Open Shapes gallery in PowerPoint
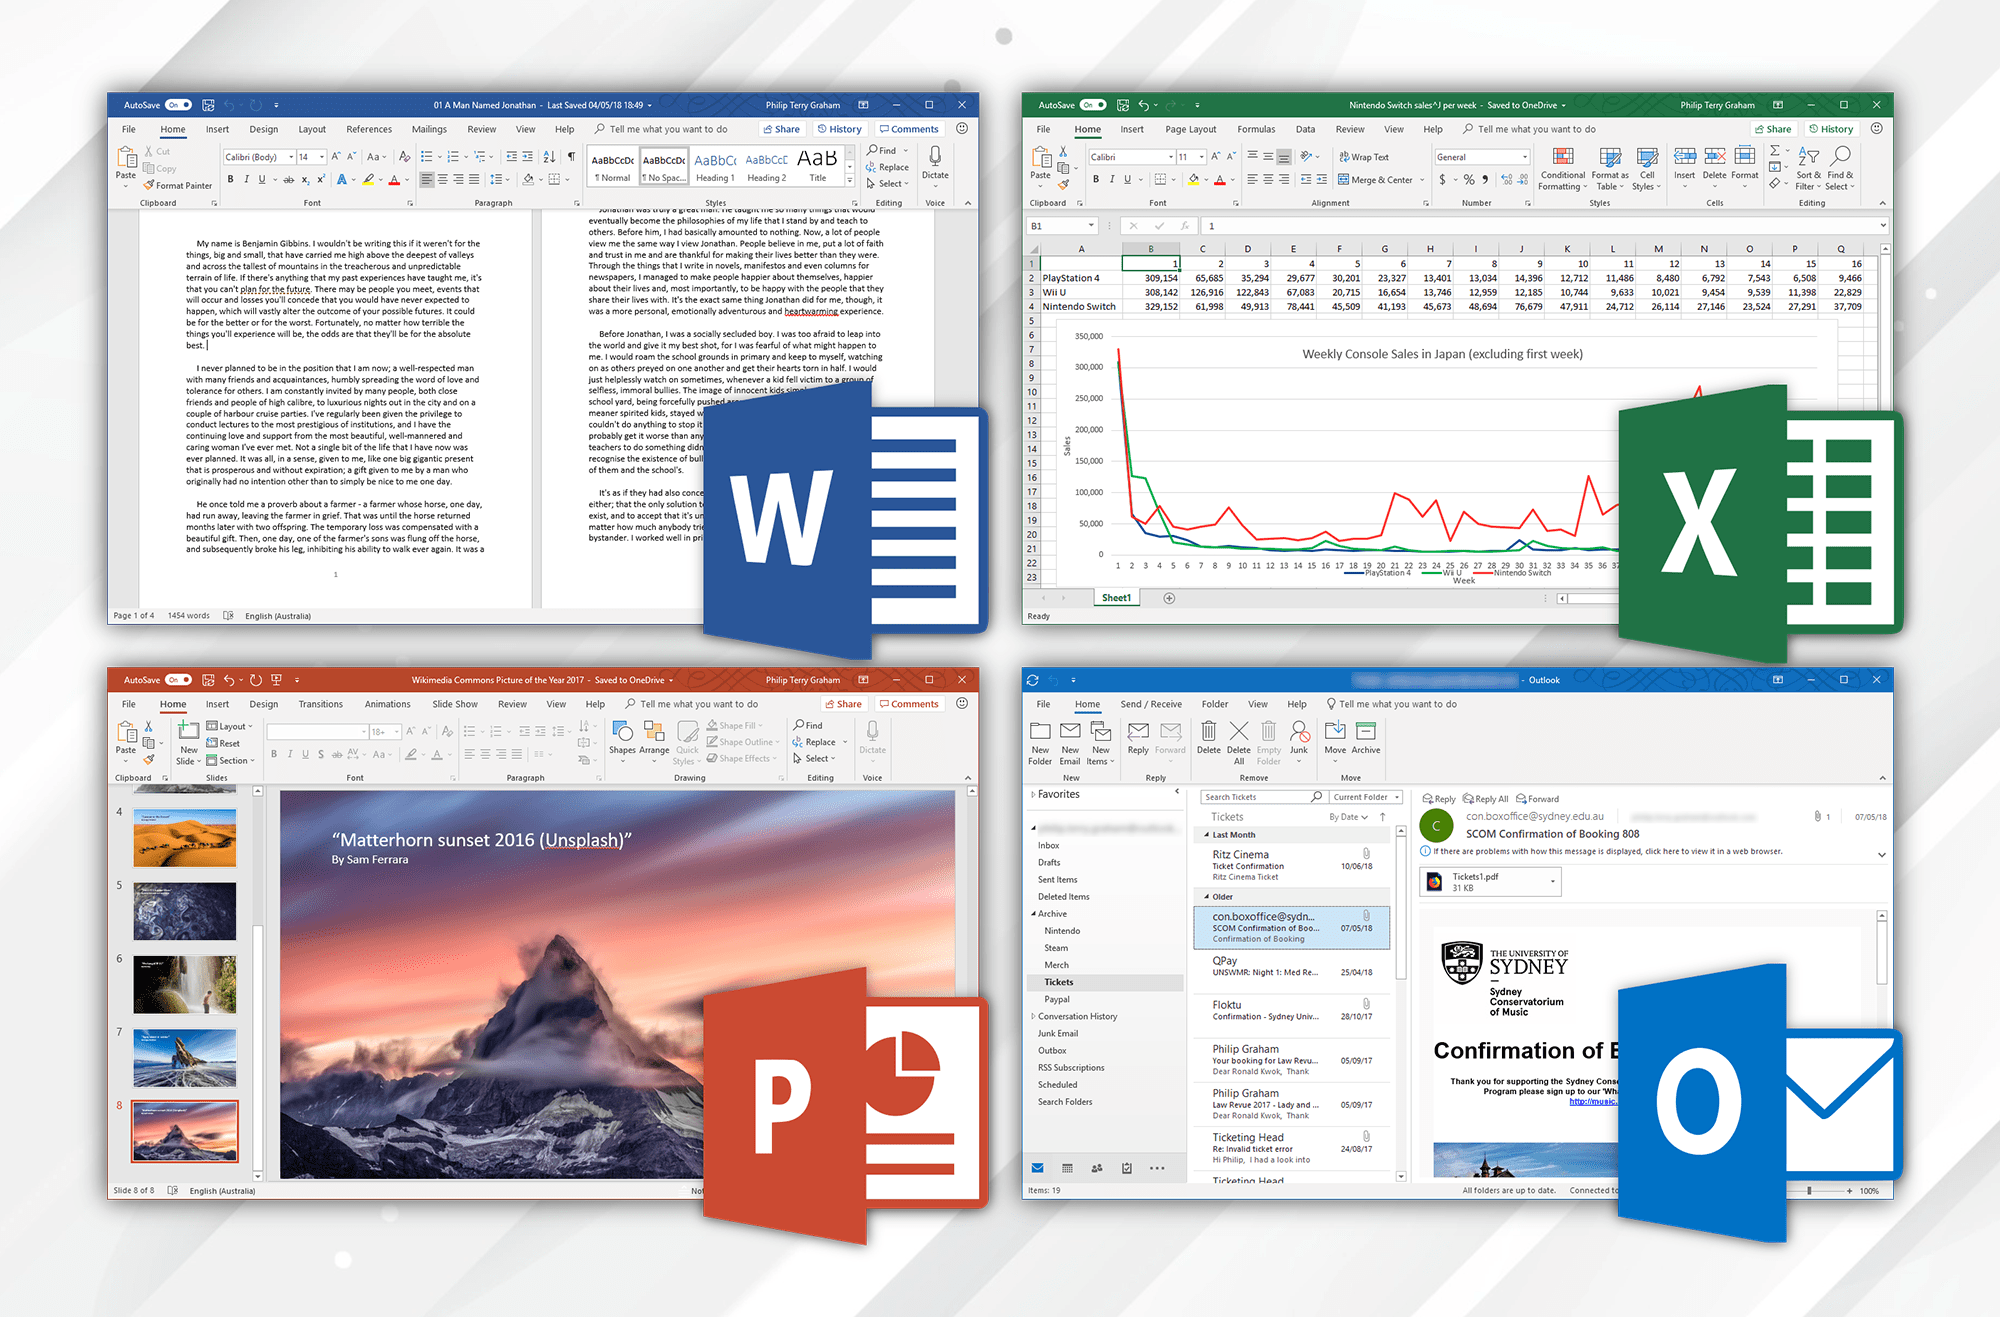Viewport: 2000px width, 1317px height. [622, 738]
